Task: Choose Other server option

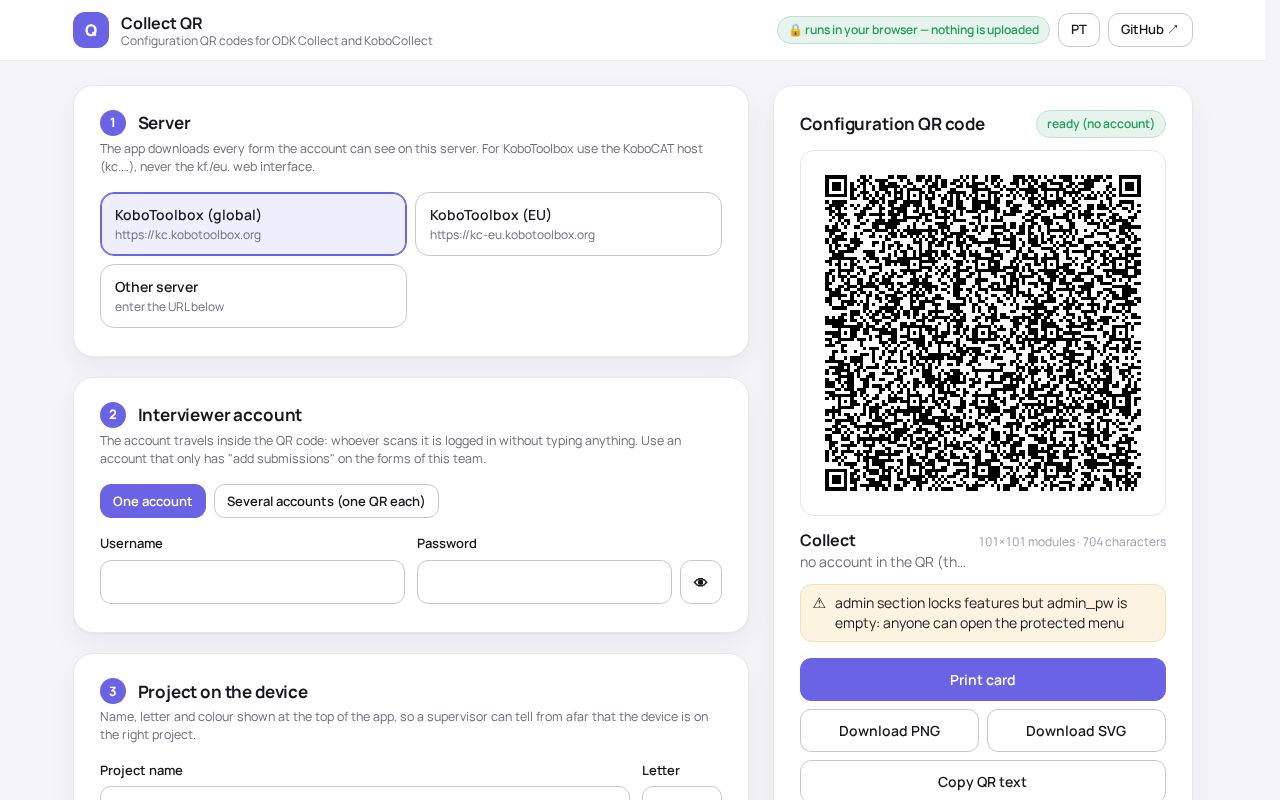Action: pyautogui.click(x=253, y=296)
